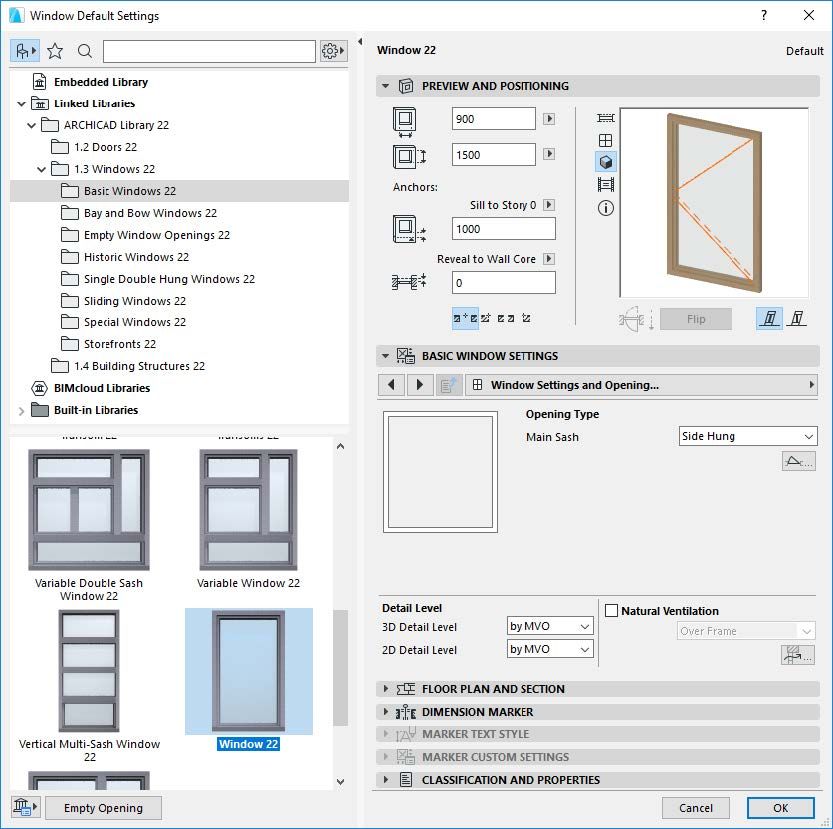Click the OK button
The height and width of the screenshot is (829, 833).
click(780, 808)
